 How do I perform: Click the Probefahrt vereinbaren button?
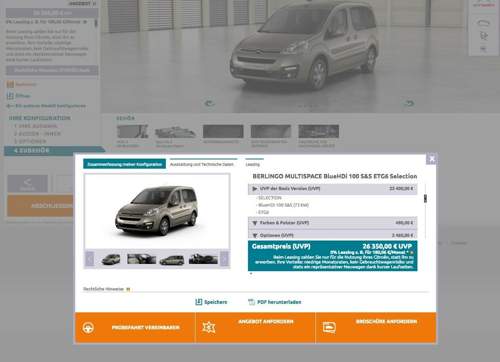pos(135,328)
